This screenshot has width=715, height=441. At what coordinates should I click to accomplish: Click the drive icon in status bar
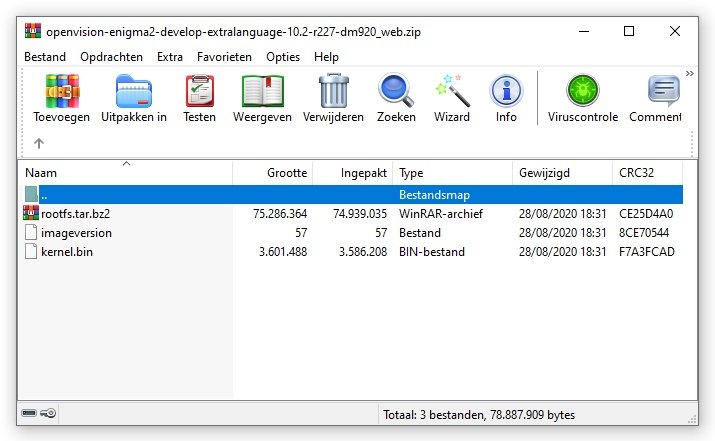coord(29,413)
